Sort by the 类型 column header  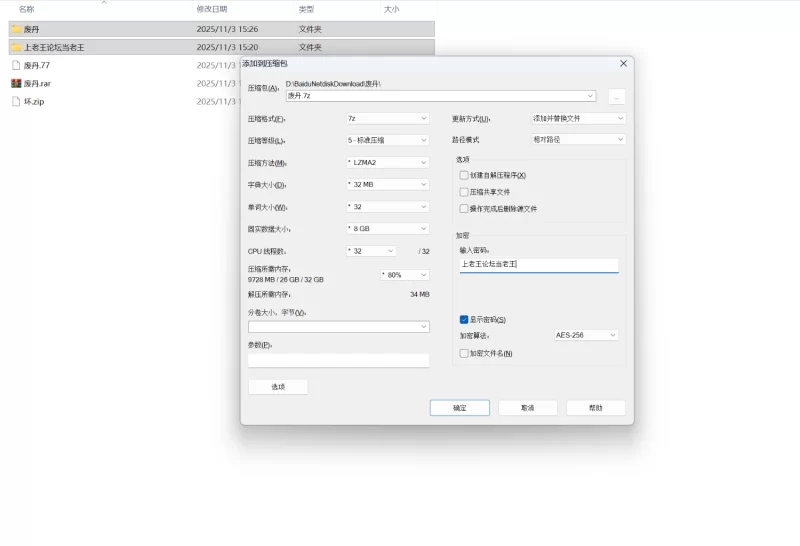point(306,9)
